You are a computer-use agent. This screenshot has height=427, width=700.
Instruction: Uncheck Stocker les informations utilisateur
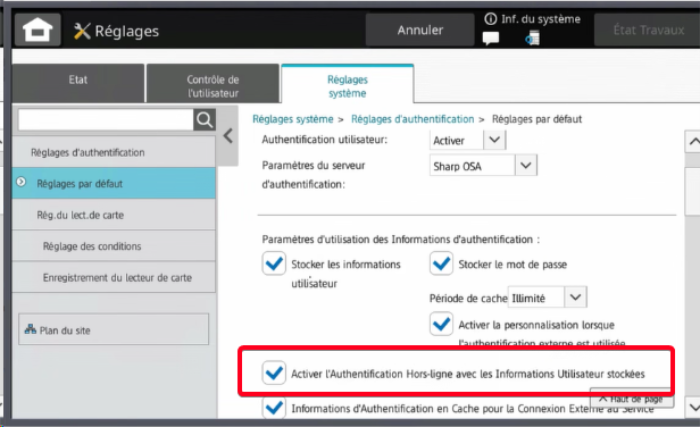pyautogui.click(x=273, y=264)
